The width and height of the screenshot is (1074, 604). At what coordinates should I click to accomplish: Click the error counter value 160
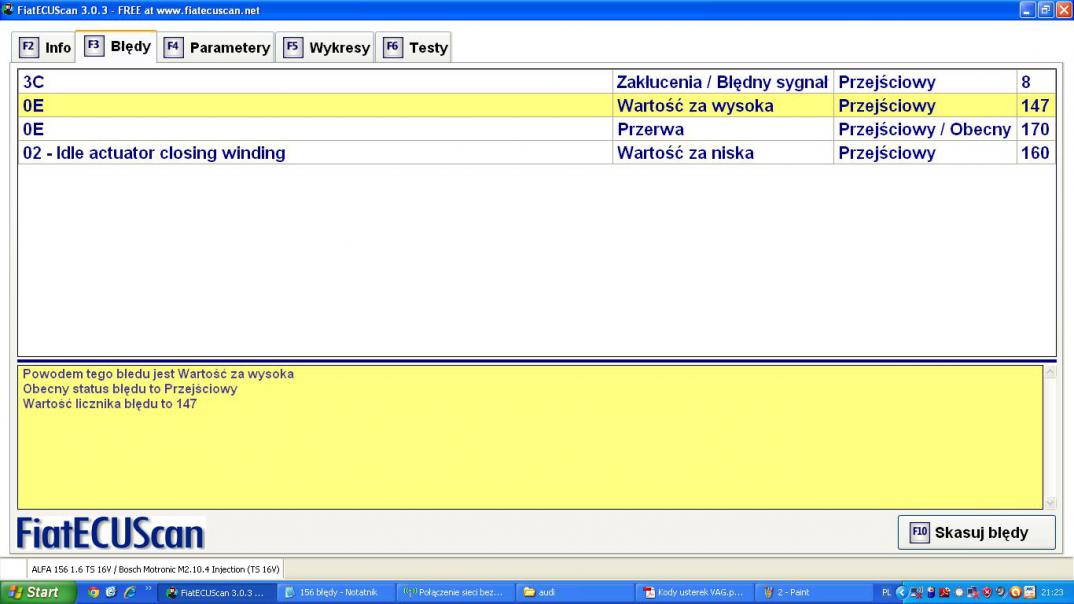coord(1035,153)
